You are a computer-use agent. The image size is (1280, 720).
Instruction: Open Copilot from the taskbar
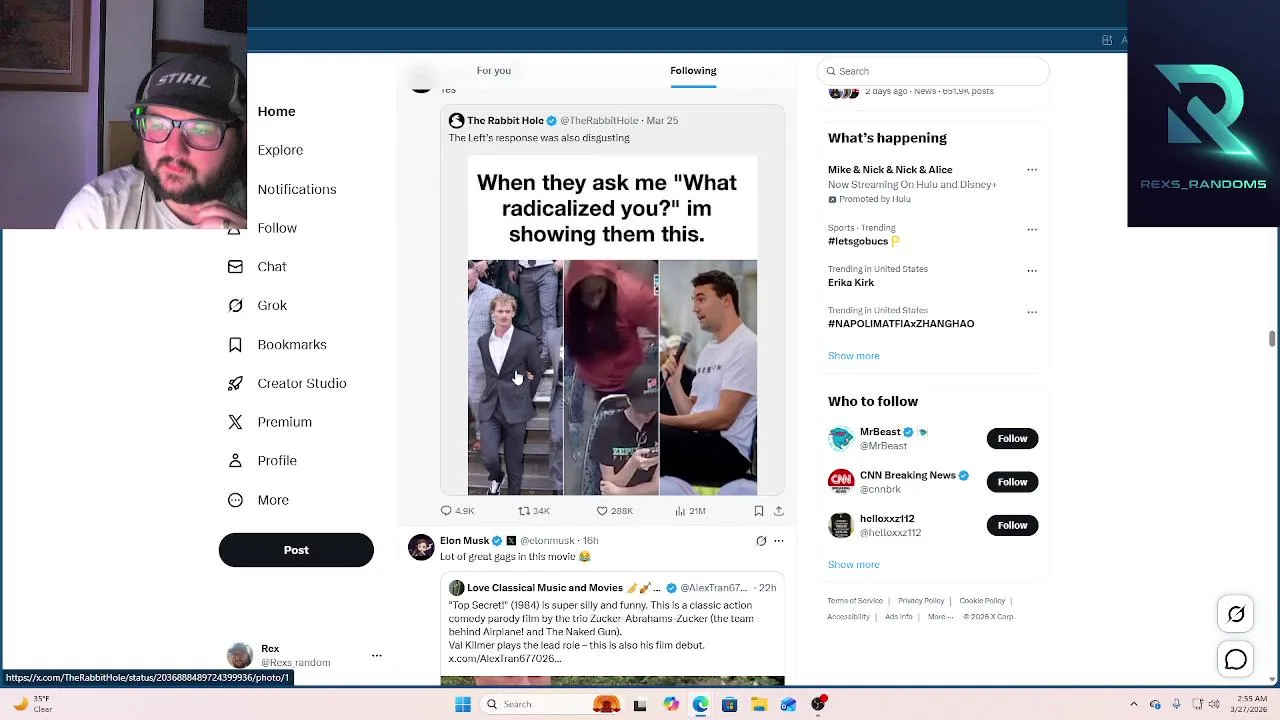[670, 704]
